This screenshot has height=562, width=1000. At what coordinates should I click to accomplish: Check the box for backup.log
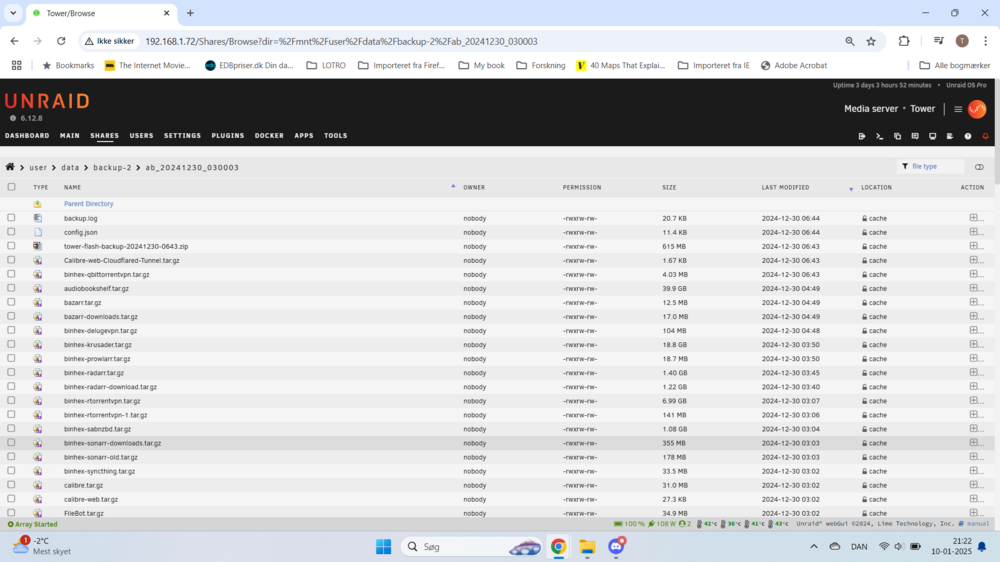11,218
